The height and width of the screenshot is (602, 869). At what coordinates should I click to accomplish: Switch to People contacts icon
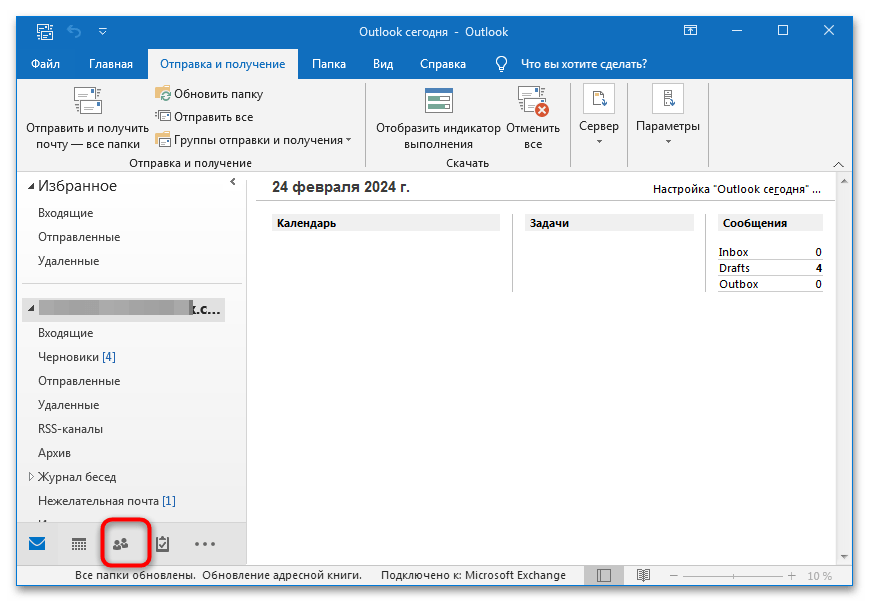(x=120, y=544)
